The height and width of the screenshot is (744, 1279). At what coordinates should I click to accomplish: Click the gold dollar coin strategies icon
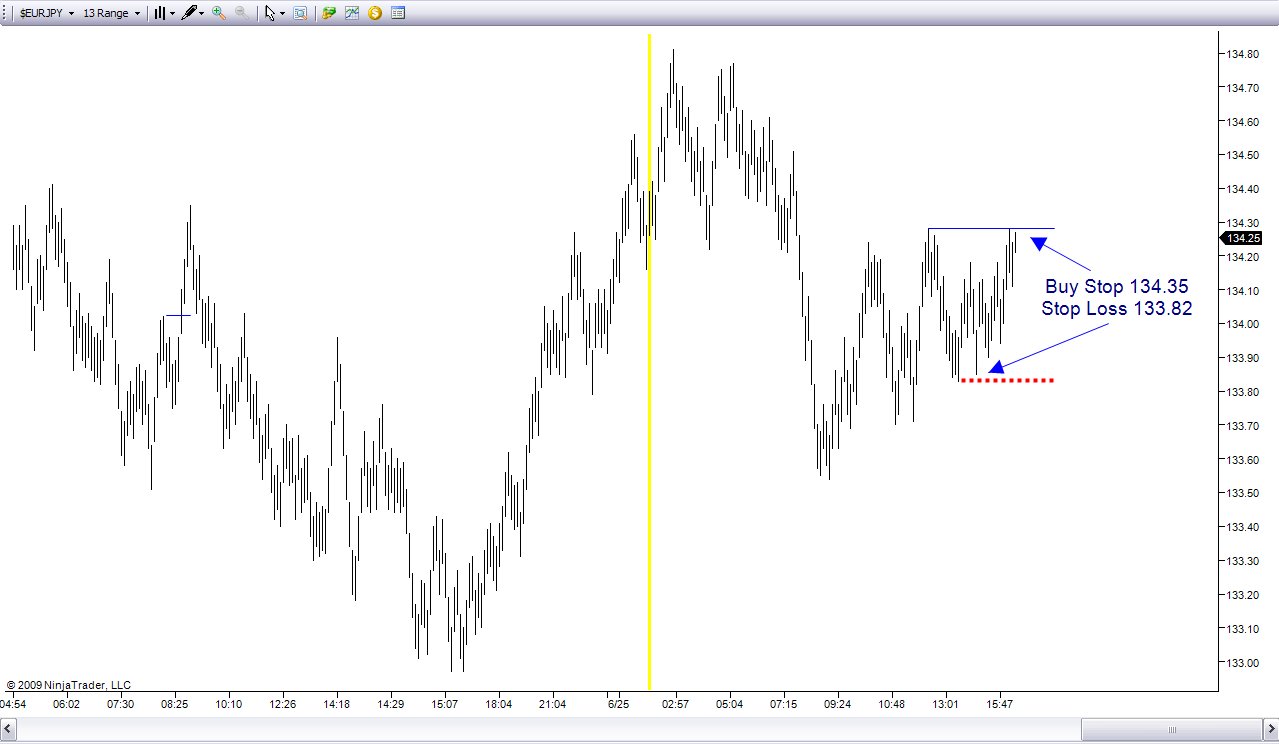(375, 13)
